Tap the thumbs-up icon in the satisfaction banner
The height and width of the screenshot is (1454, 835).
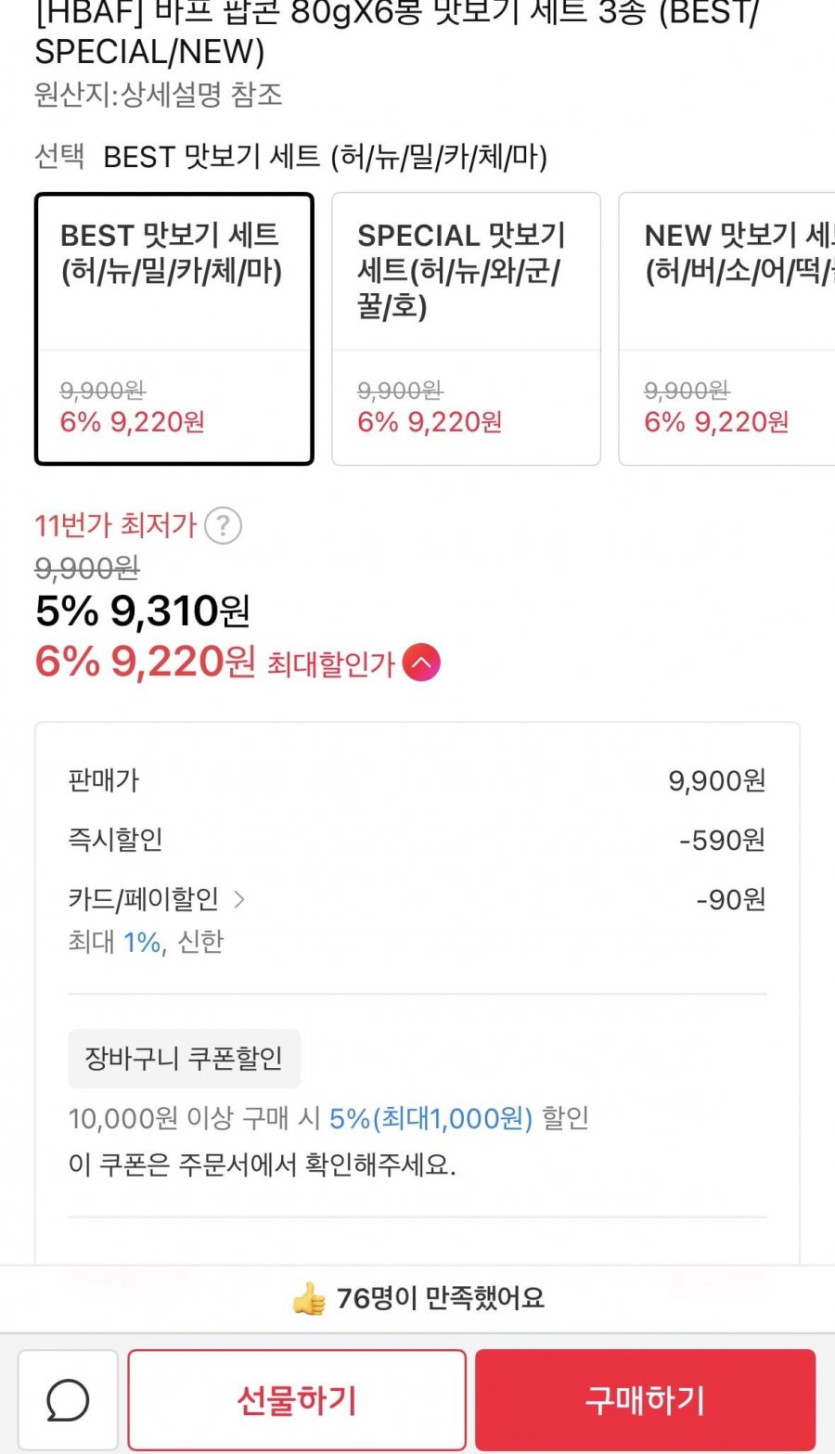point(309,1299)
